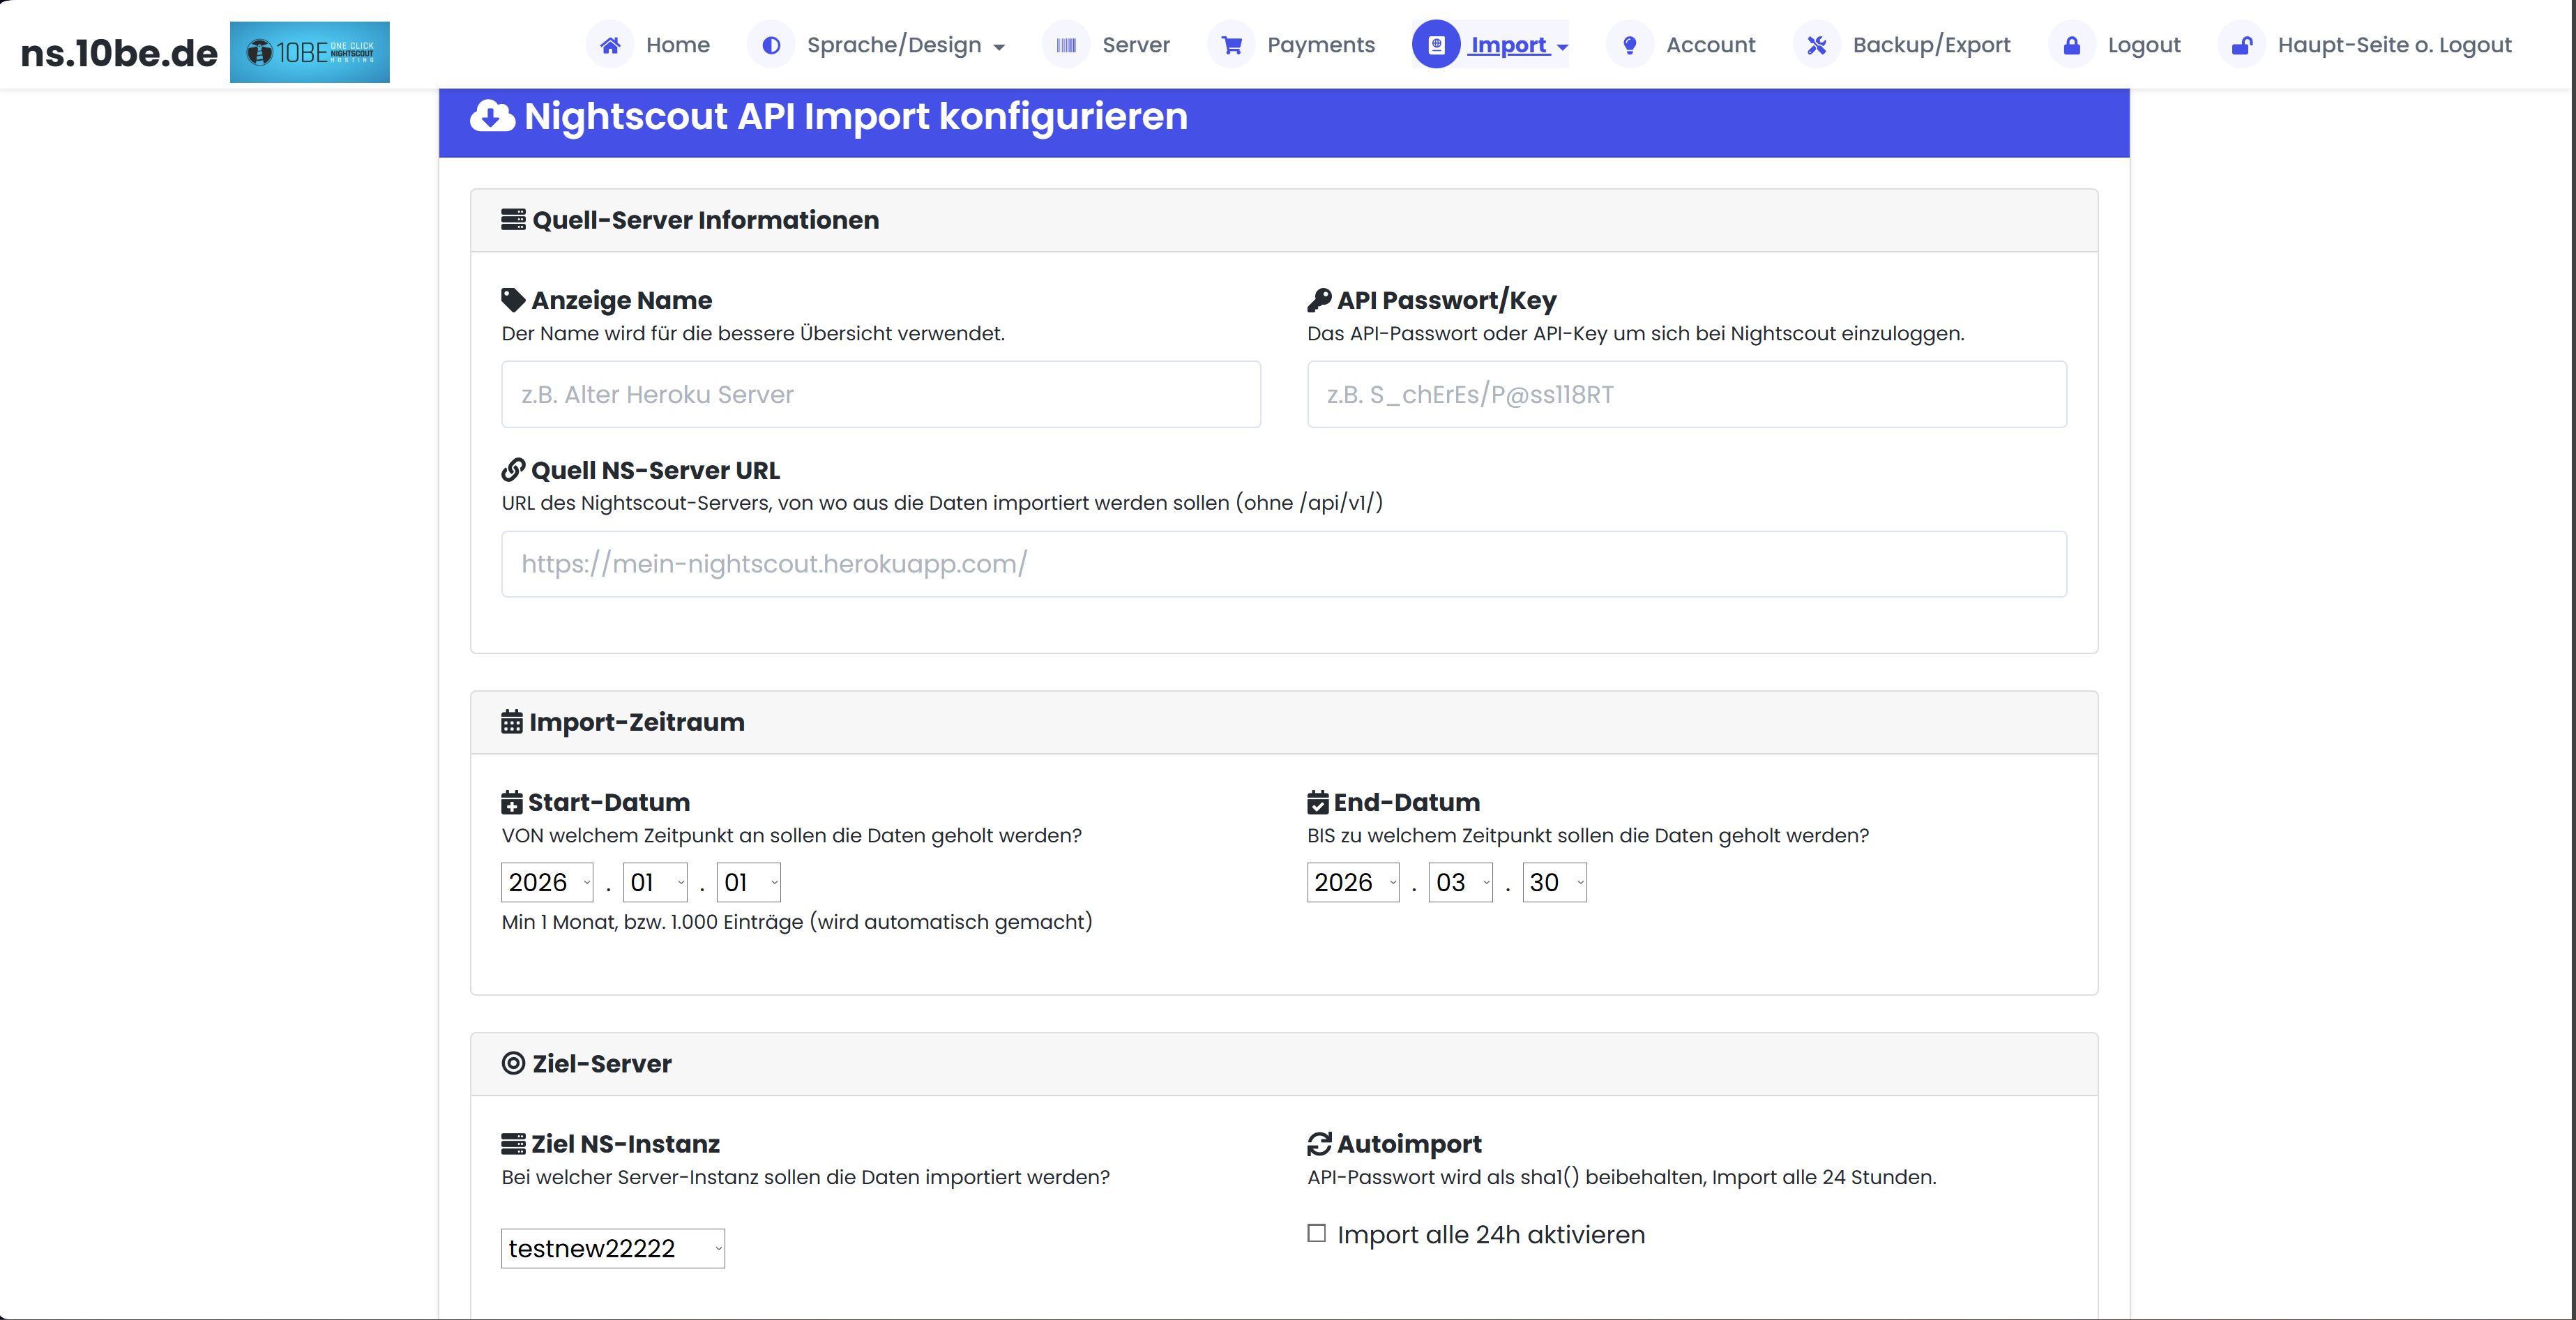Click the checked calendar icon beside End-Datum
Screen dimensions: 2576x1320
[x=1317, y=801]
